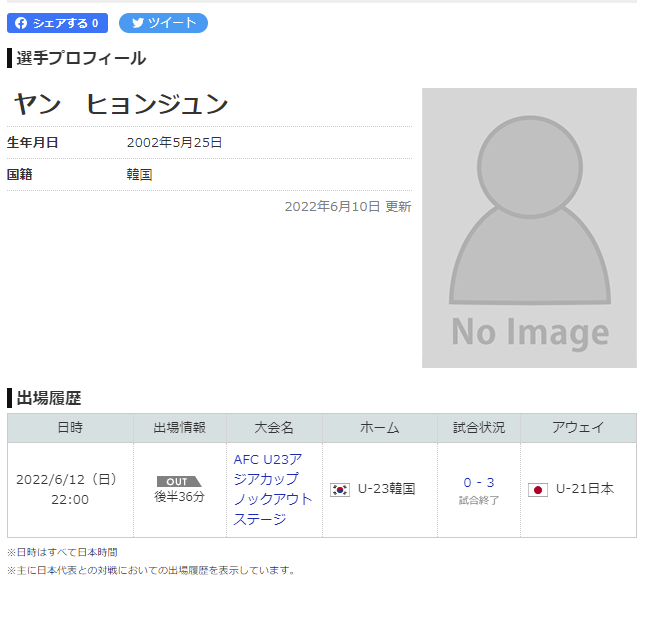Viewport: 649px width, 618px height.
Task: Click the Facebook logo icon
Action: pyautogui.click(x=21, y=23)
